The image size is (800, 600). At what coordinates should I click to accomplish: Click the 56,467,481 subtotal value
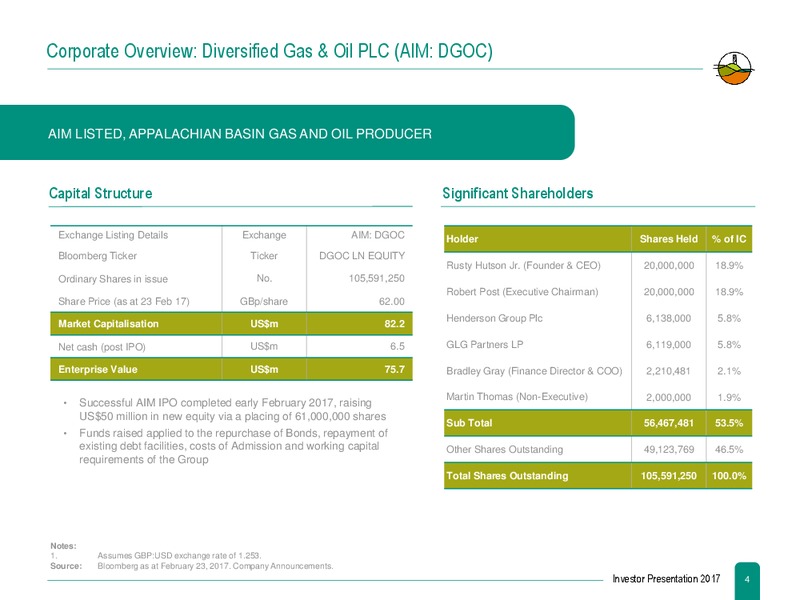(668, 423)
